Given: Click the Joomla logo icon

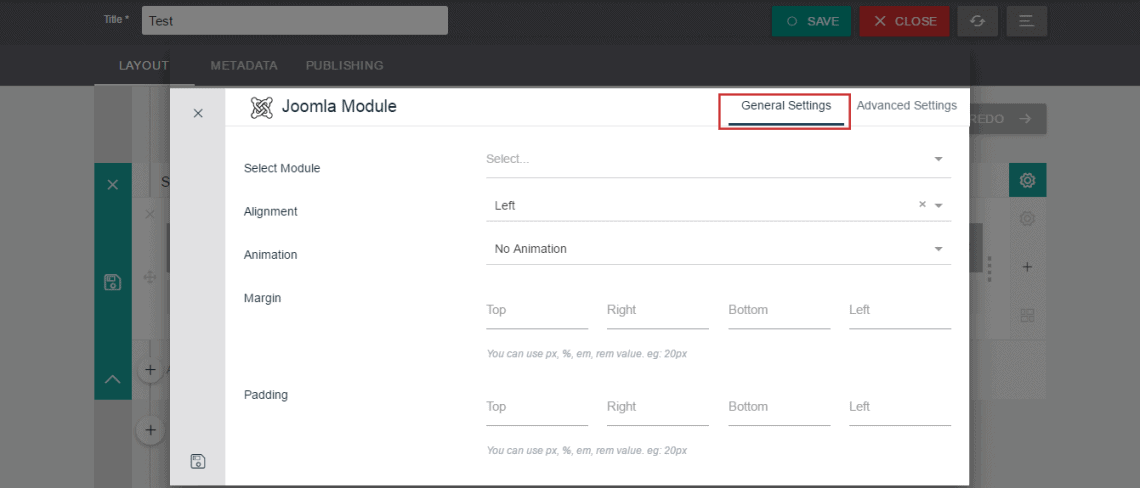Looking at the screenshot, I should (x=262, y=107).
